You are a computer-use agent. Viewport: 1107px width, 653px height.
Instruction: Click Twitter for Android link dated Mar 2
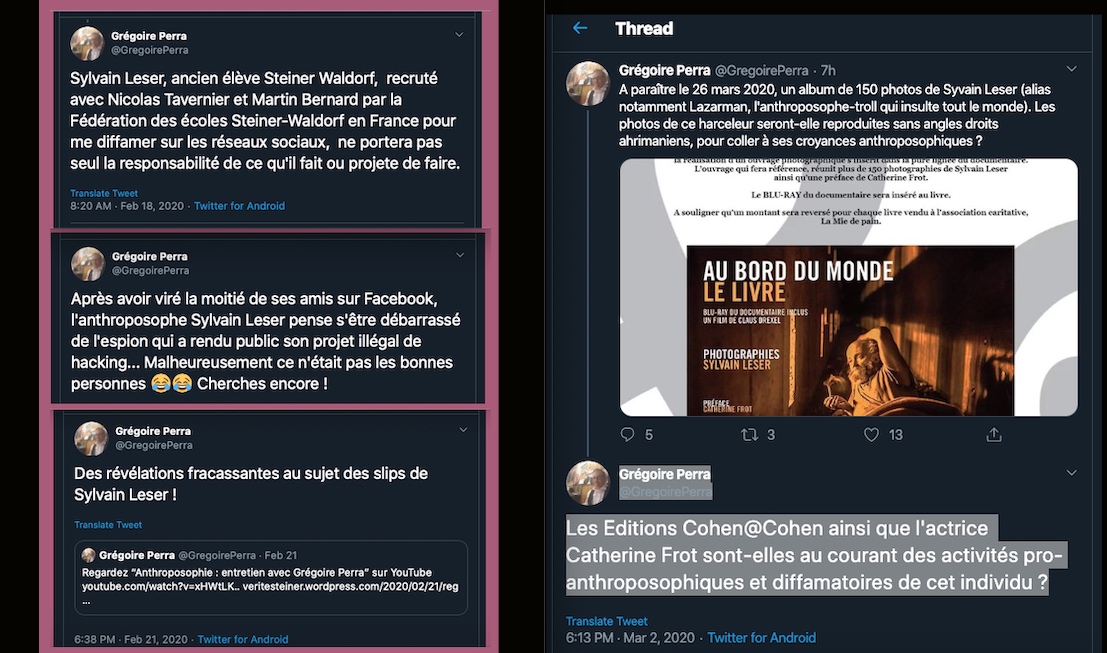[x=761, y=637]
